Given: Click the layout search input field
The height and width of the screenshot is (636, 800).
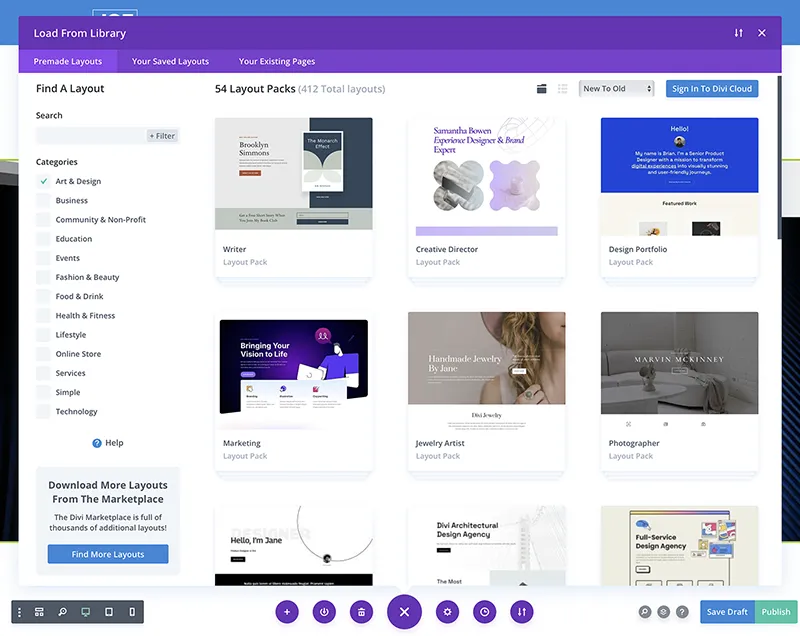Looking at the screenshot, I should click(91, 136).
